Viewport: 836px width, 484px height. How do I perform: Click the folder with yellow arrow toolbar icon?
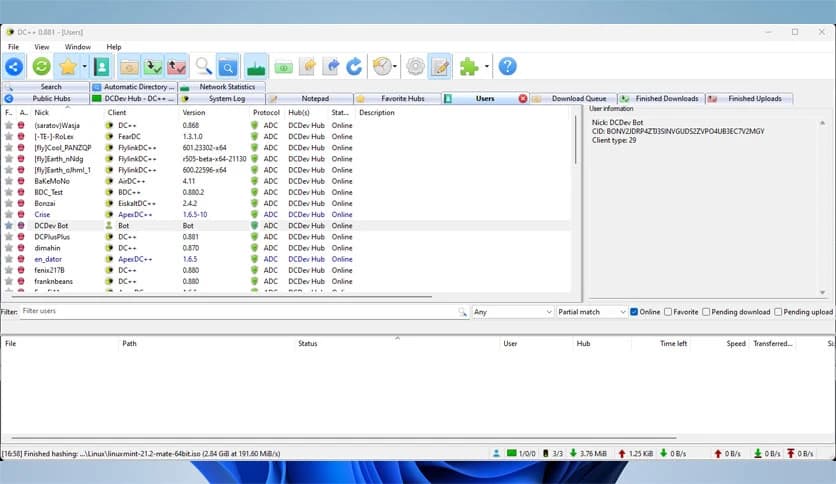(308, 67)
